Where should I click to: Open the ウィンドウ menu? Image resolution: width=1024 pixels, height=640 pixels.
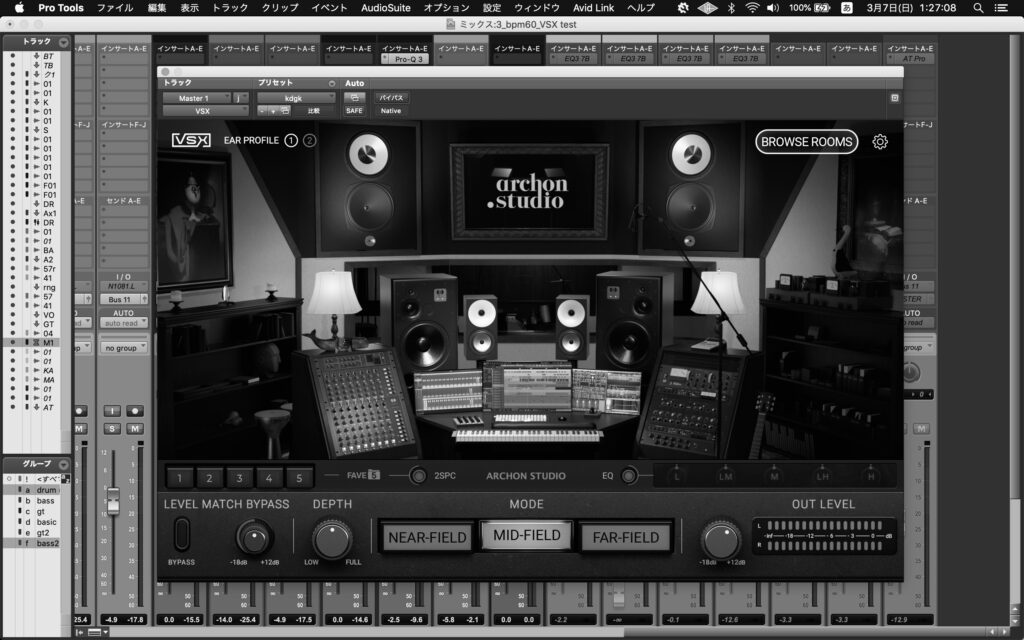(x=537, y=8)
